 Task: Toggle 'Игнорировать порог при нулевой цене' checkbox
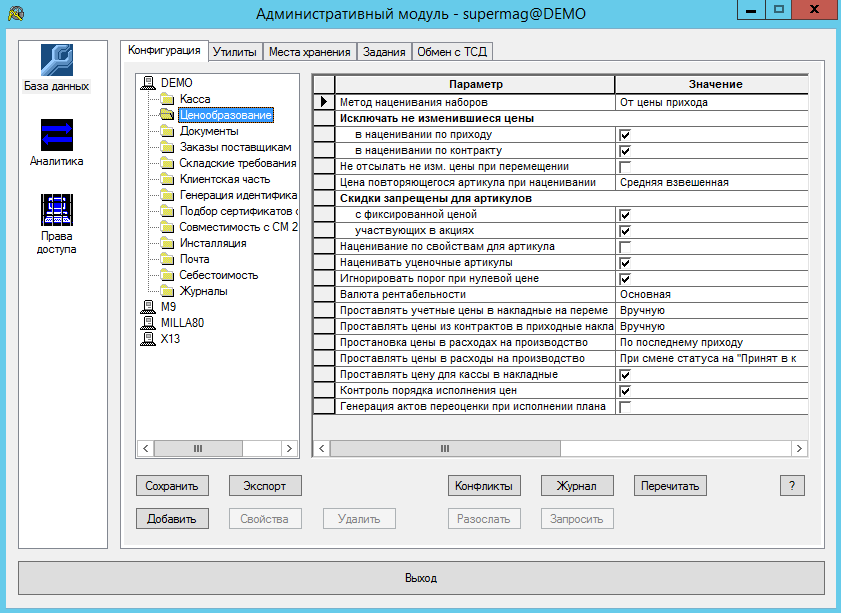tap(624, 279)
